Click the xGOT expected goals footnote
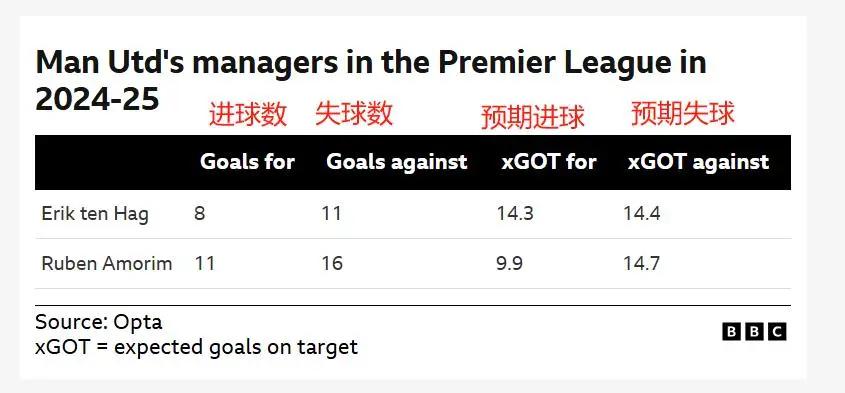Screen dimensions: 845x393 pyautogui.click(x=196, y=347)
